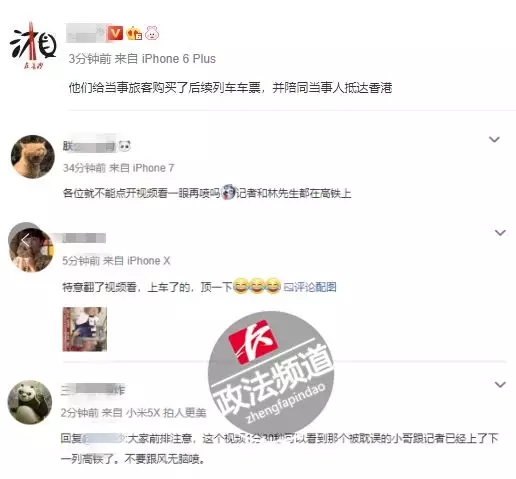Click the pink rabbit badge icon
The image size is (516, 479).
pos(152,33)
